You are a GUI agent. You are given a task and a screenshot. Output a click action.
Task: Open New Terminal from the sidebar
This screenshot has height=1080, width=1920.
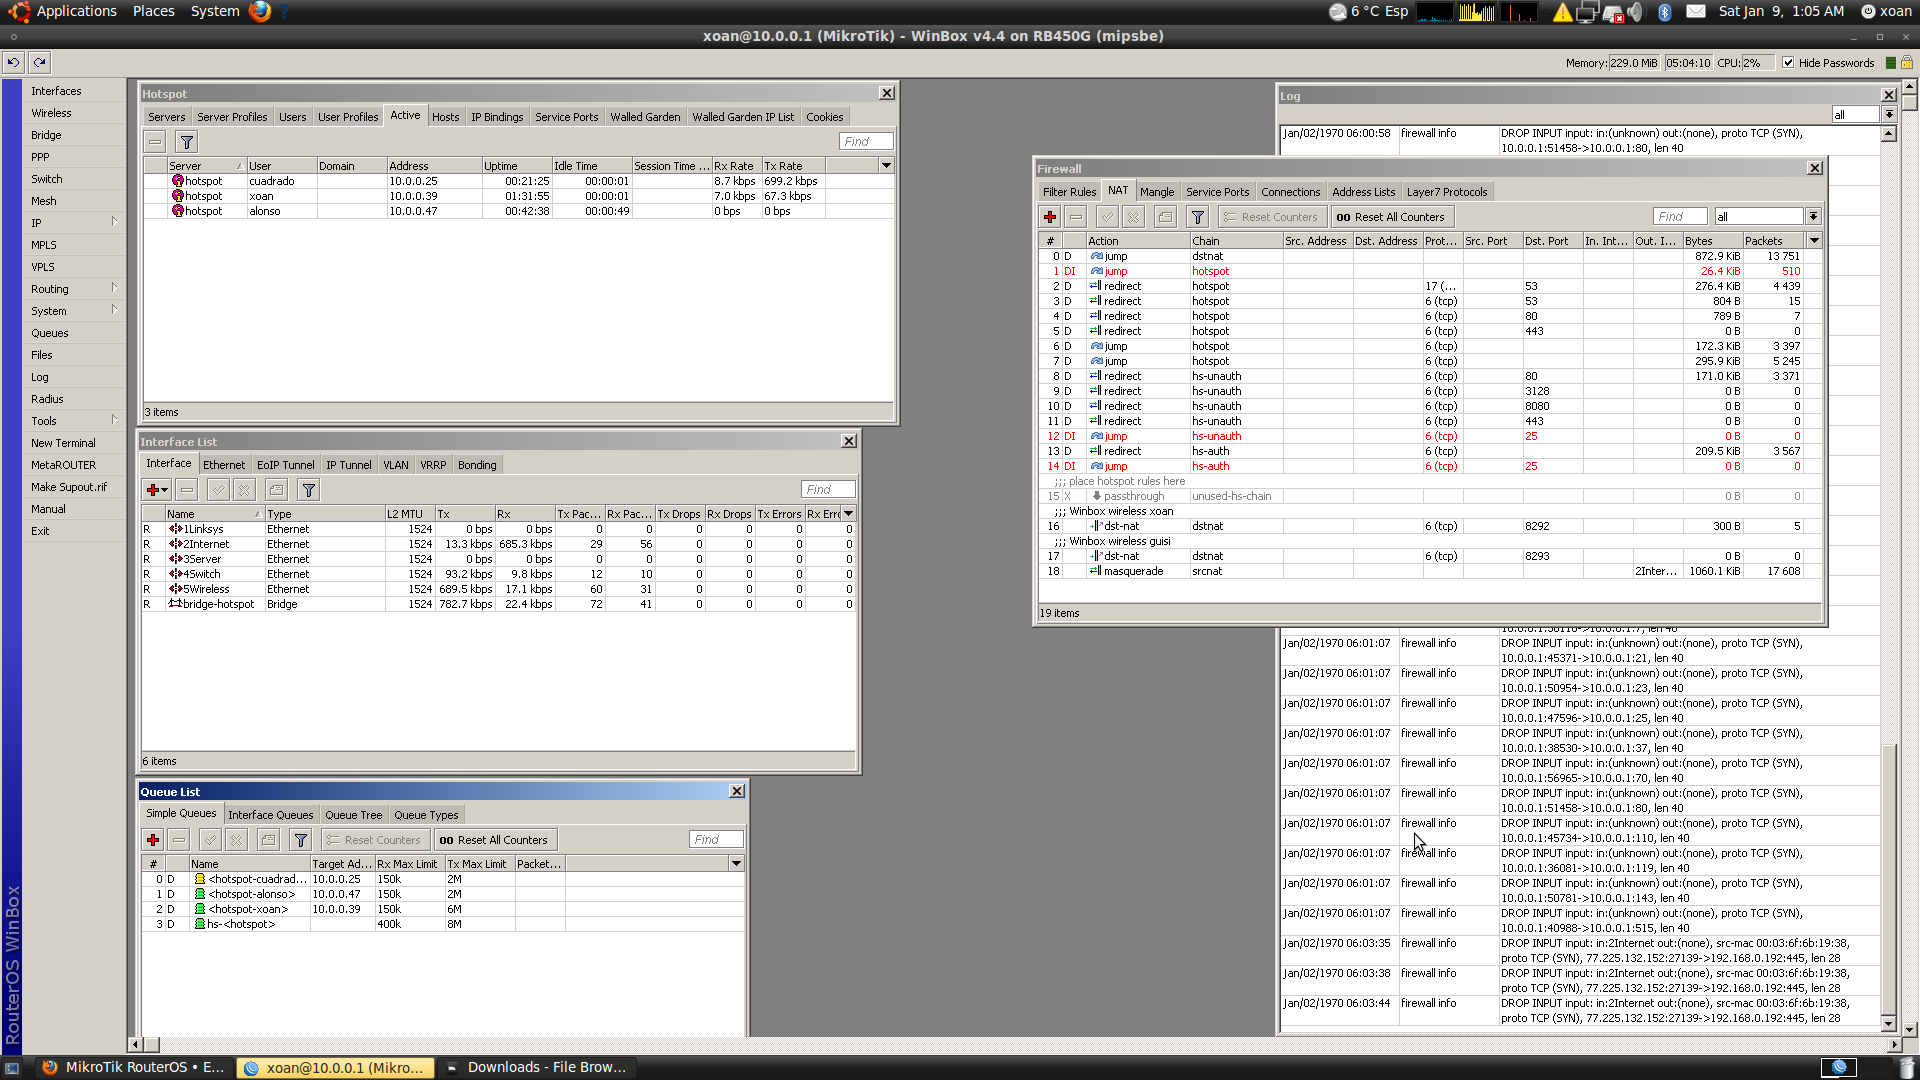63,443
